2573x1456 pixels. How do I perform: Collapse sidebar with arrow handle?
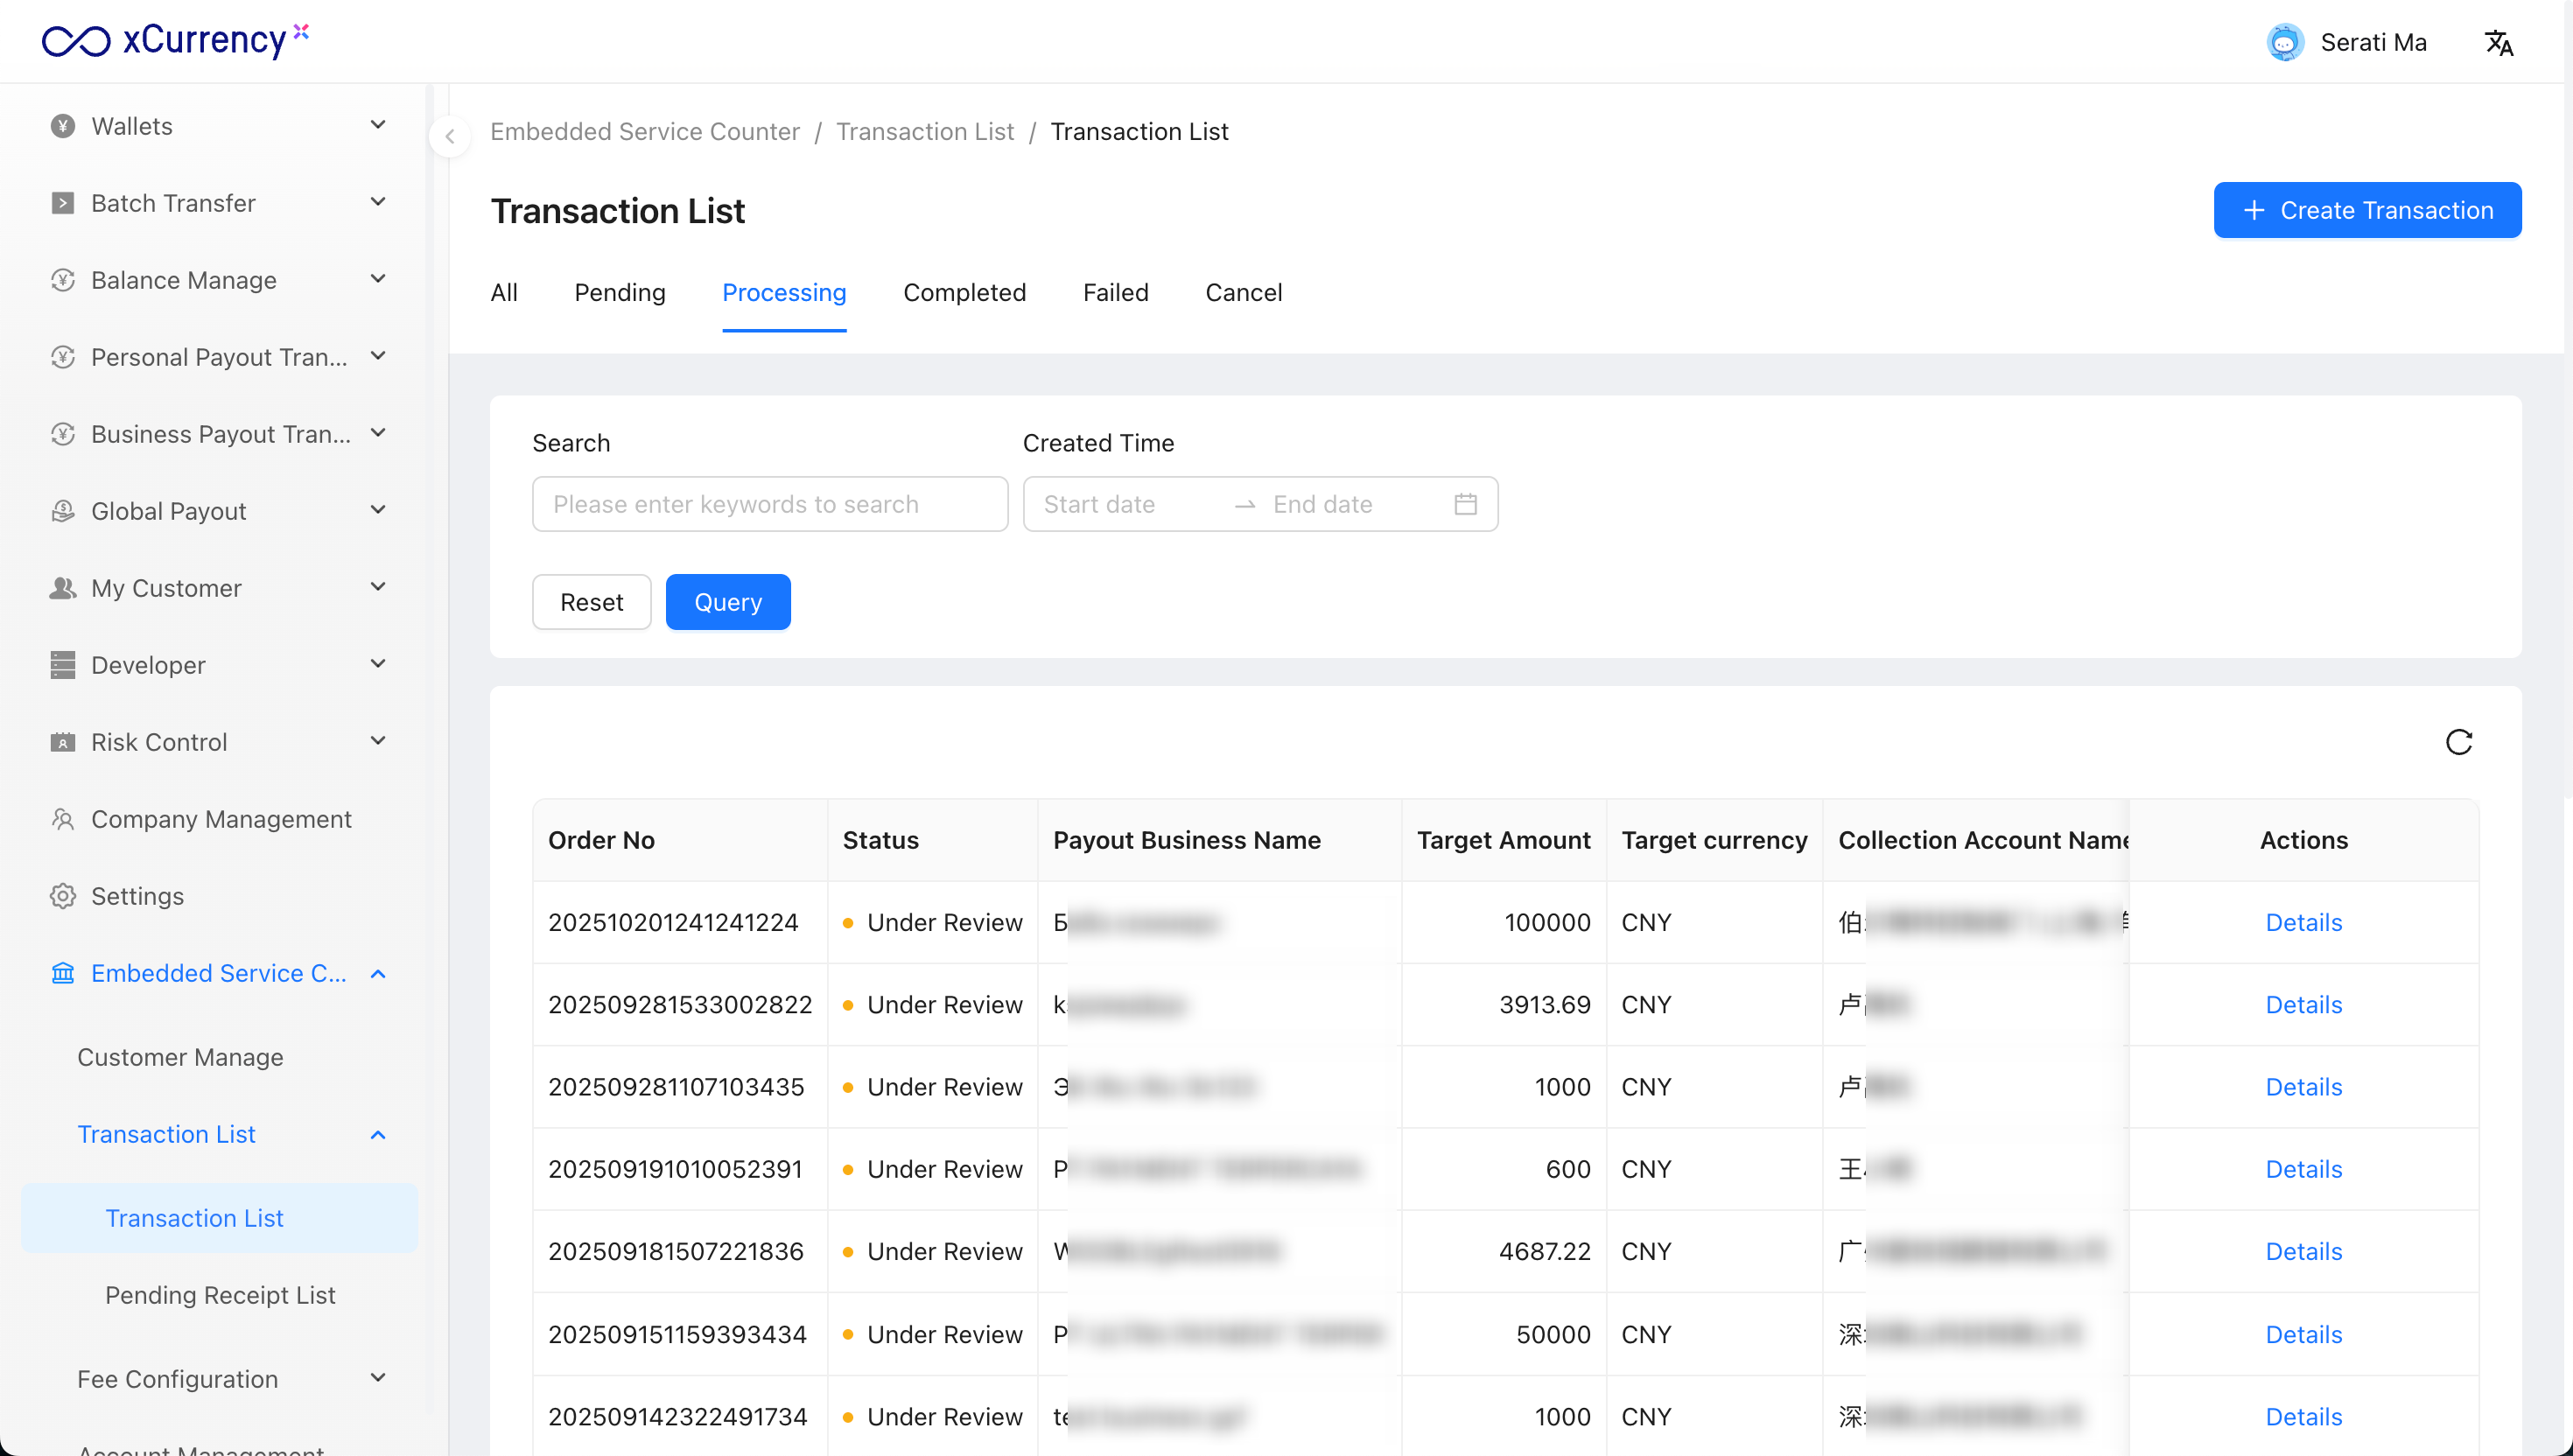[x=450, y=137]
